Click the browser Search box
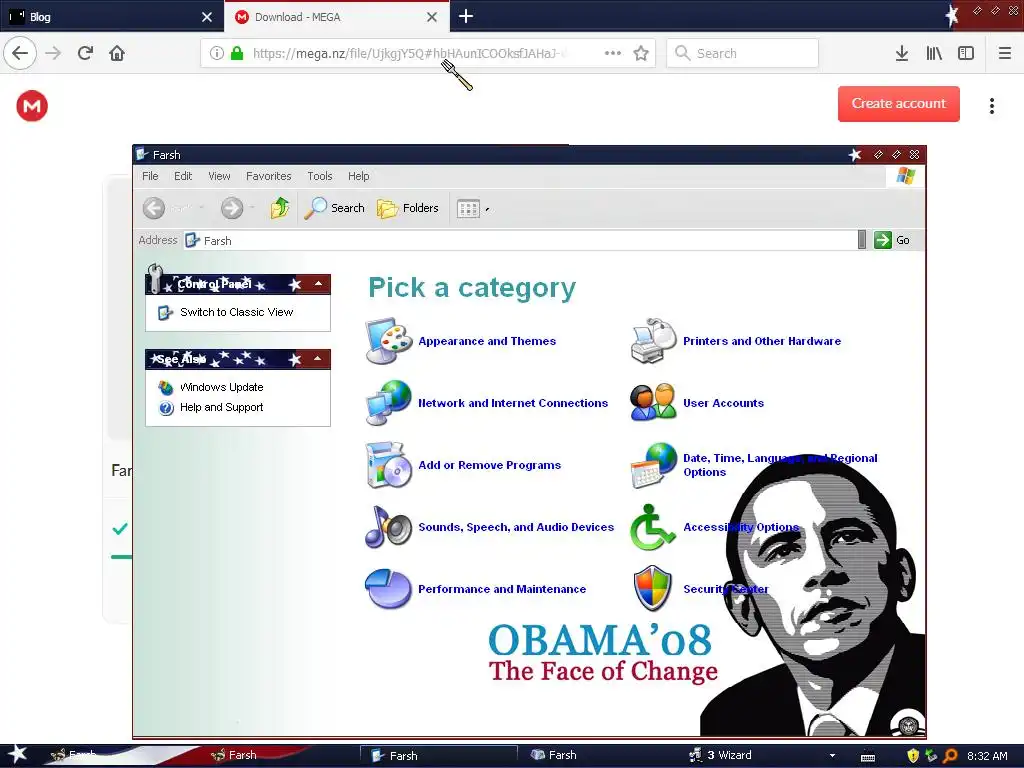This screenshot has height=768, width=1024. tap(743, 53)
